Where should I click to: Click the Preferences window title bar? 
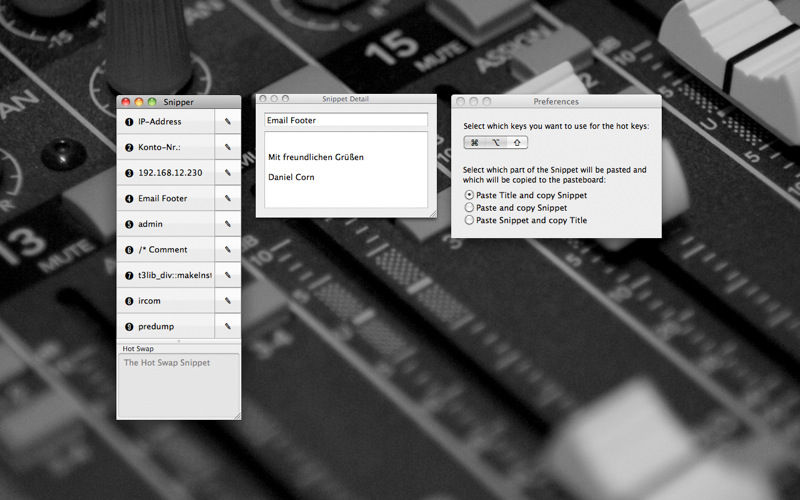[556, 101]
